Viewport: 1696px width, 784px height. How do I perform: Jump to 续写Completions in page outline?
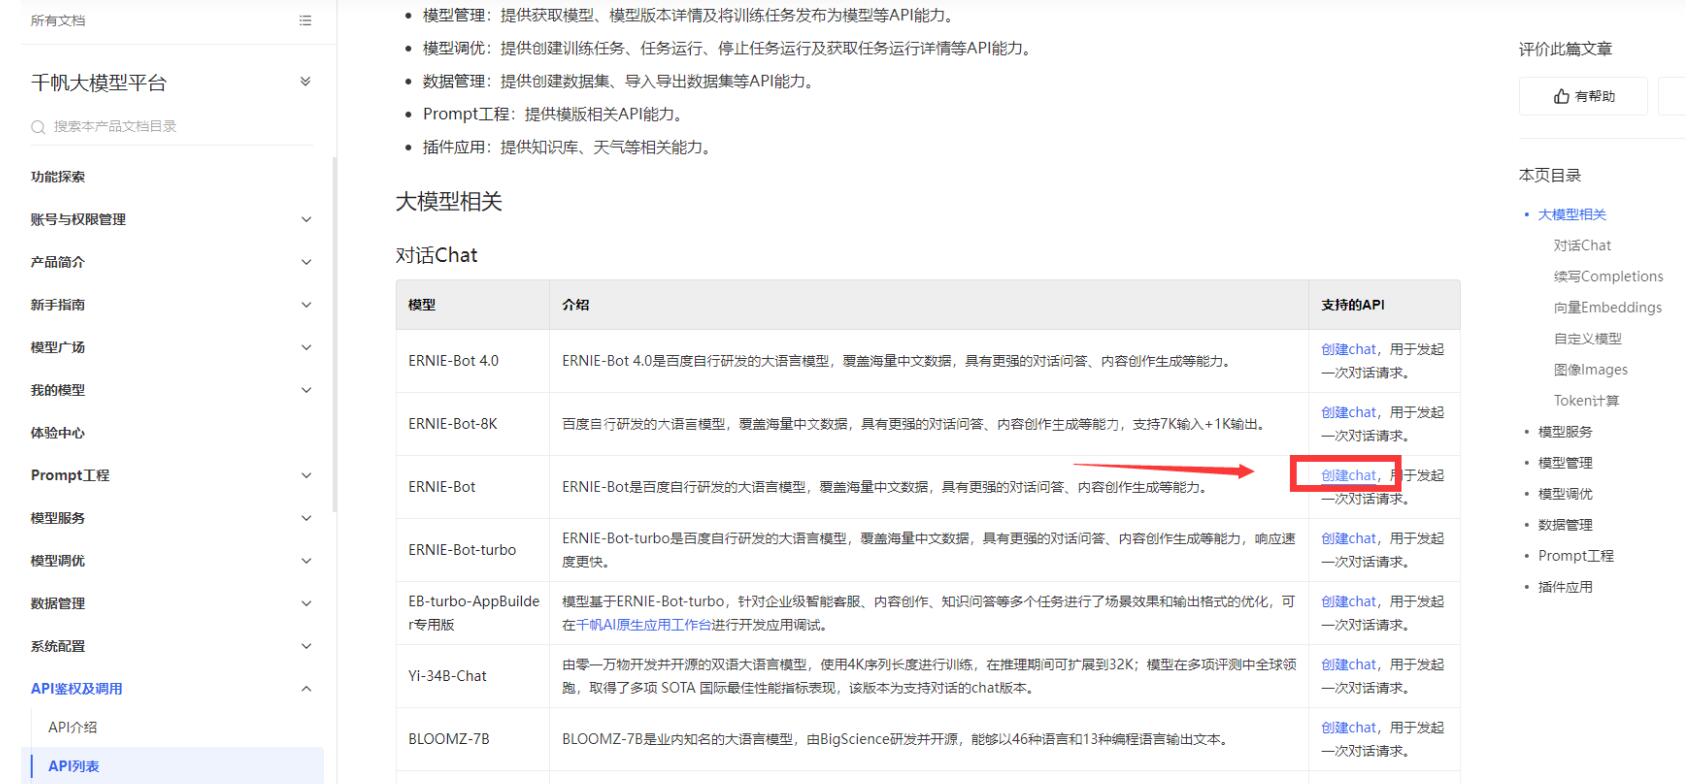pyautogui.click(x=1608, y=277)
